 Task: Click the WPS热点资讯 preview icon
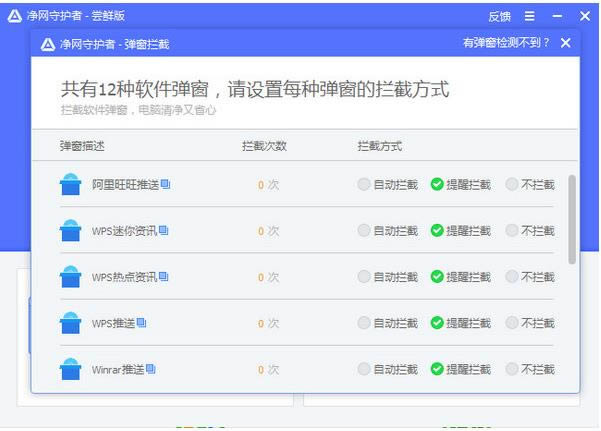click(x=164, y=277)
